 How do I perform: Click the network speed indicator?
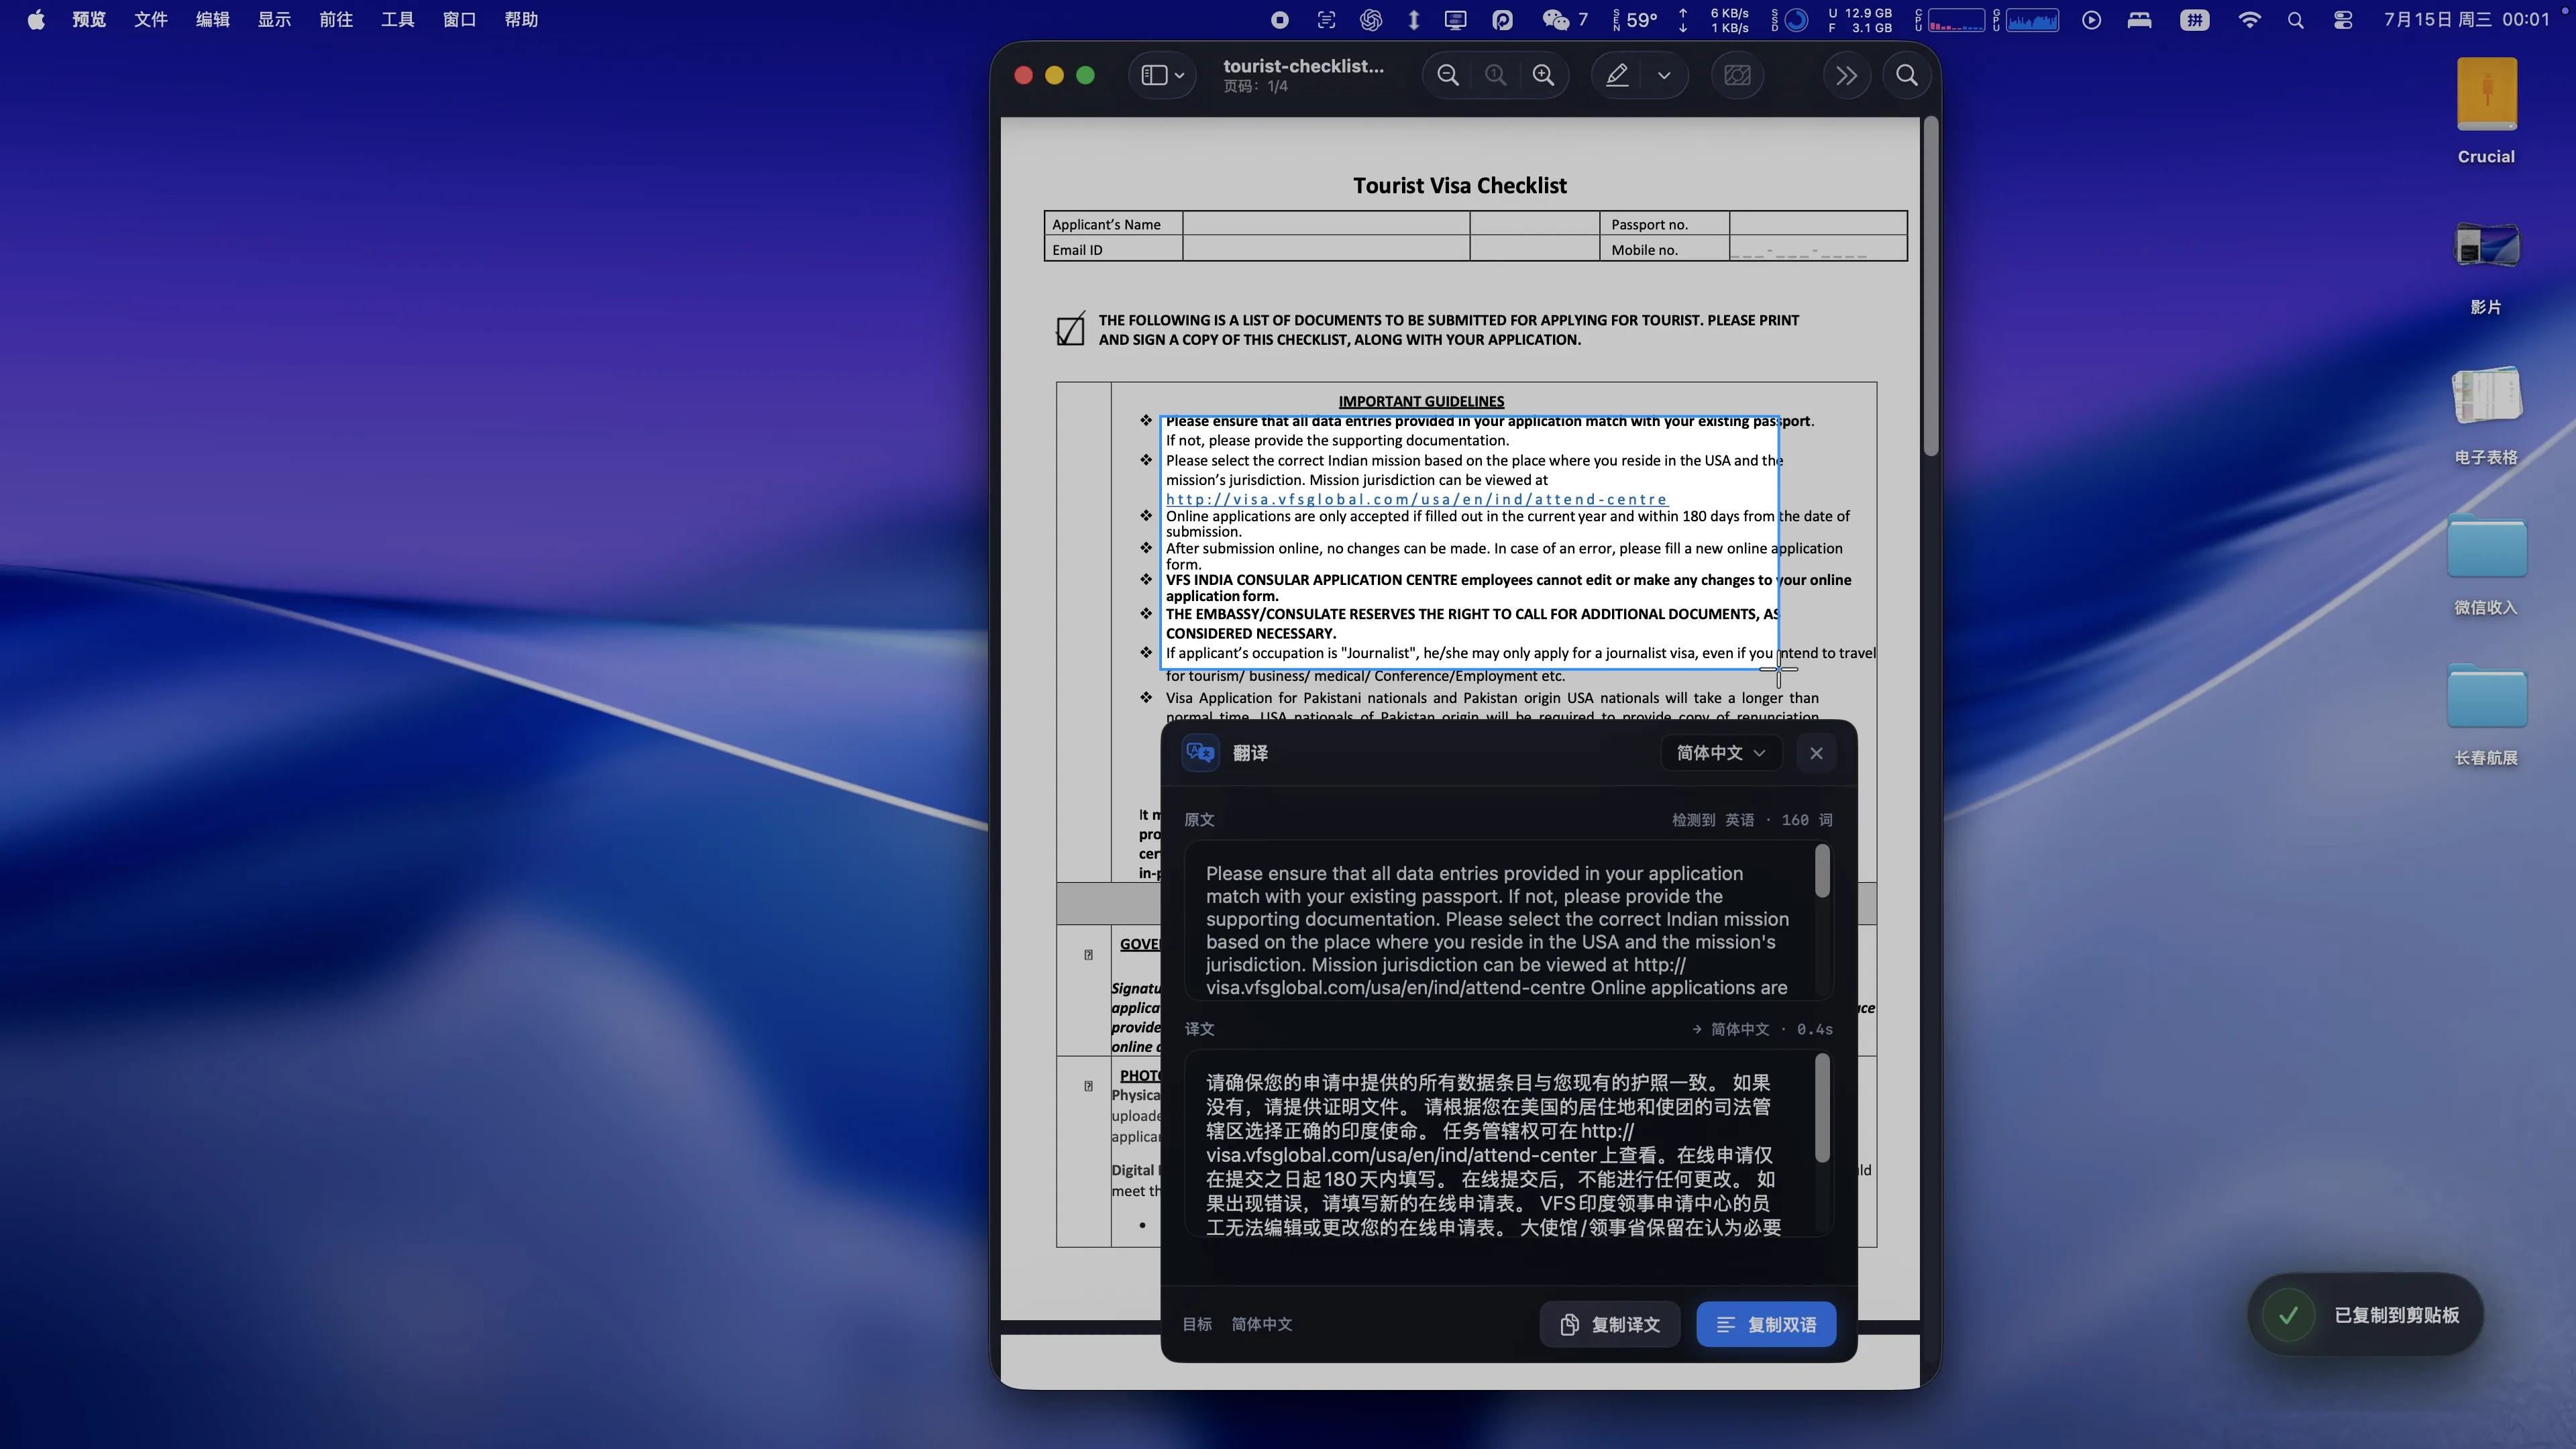1715,19
